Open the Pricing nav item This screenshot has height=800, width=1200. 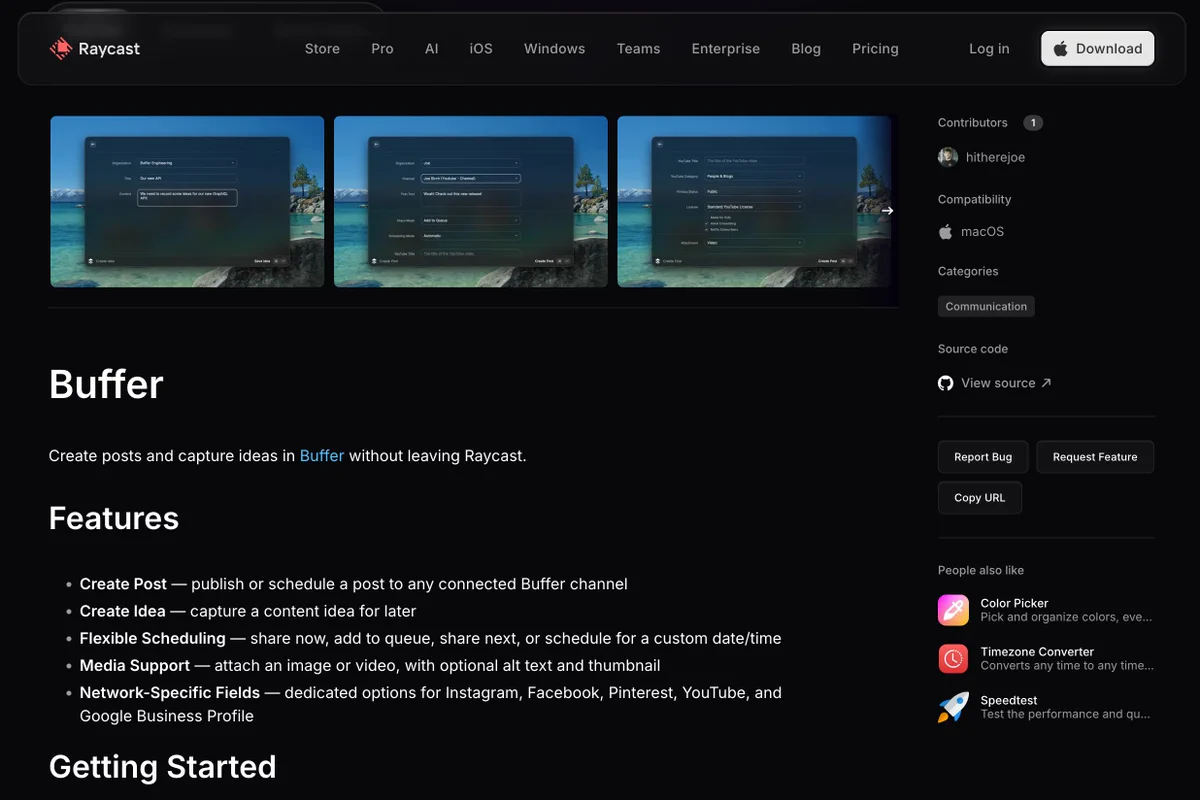(x=875, y=48)
